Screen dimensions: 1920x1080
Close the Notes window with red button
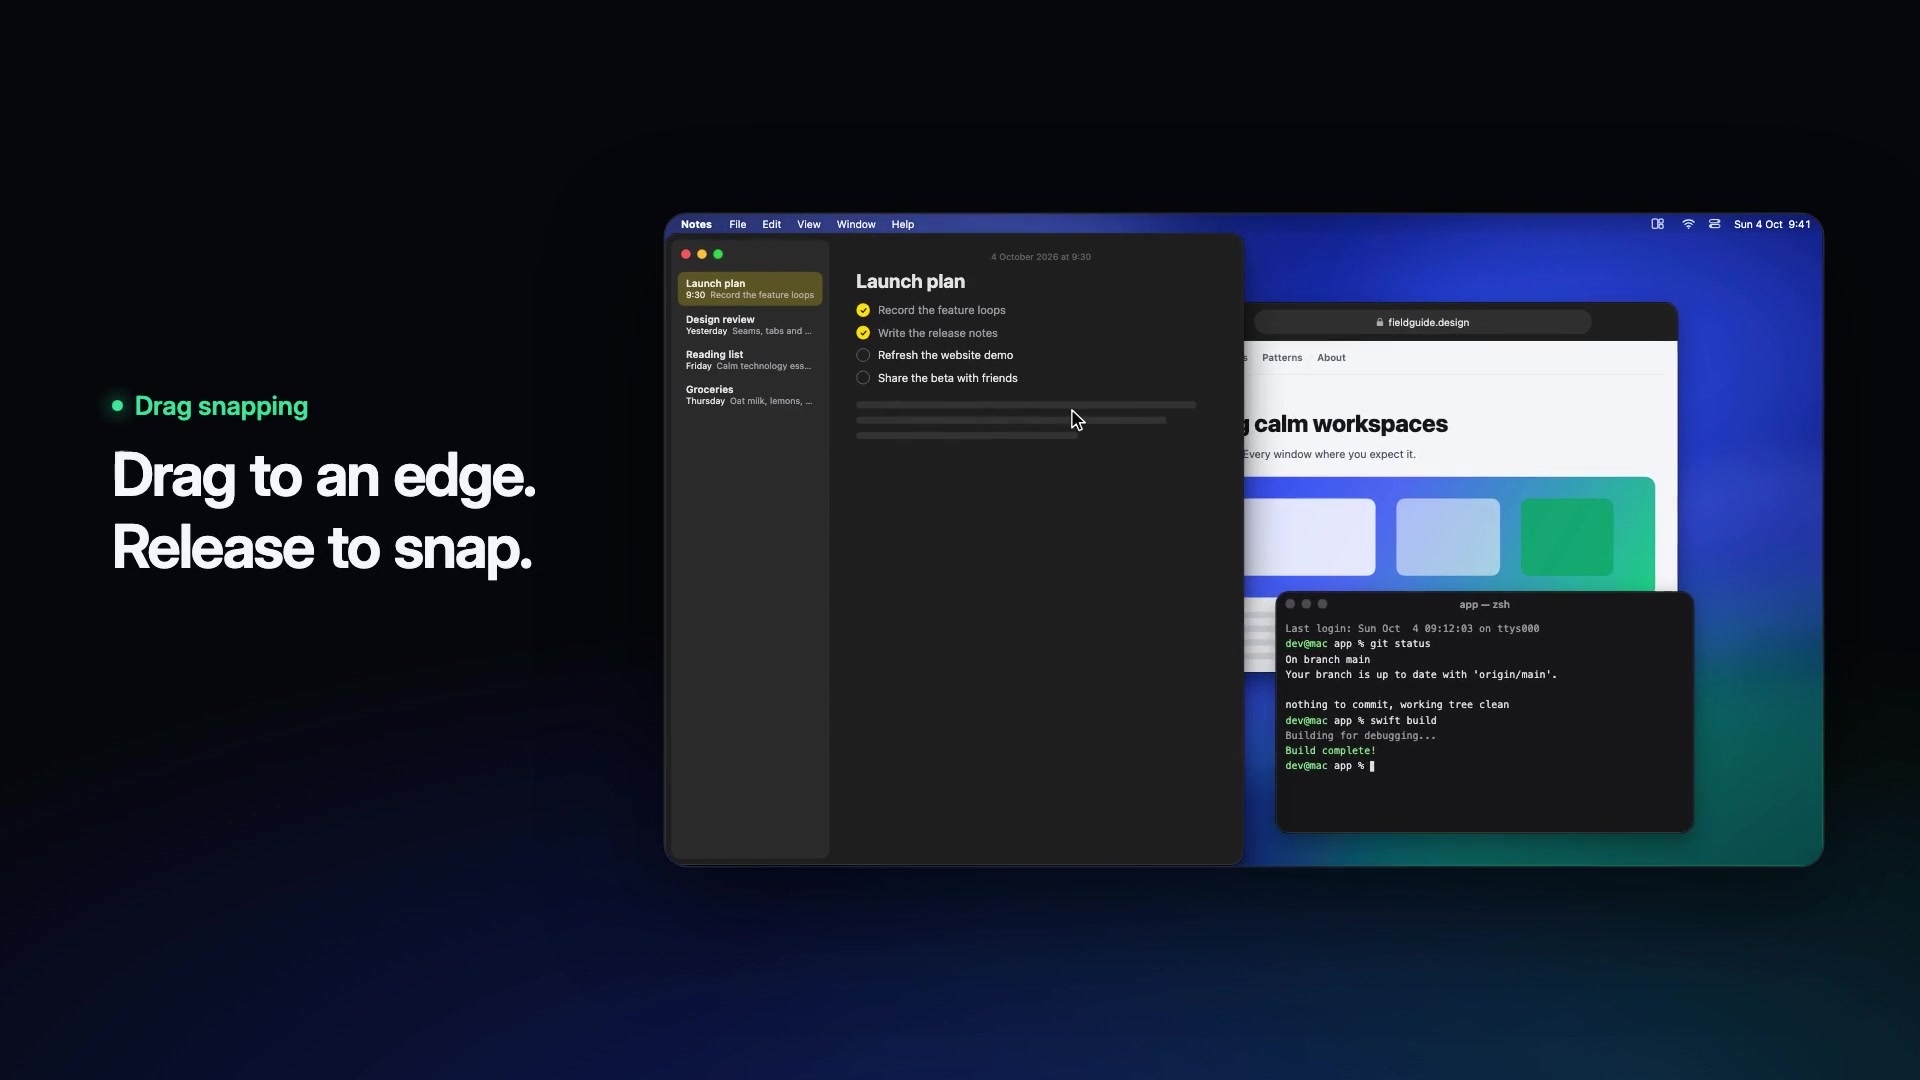coord(686,254)
